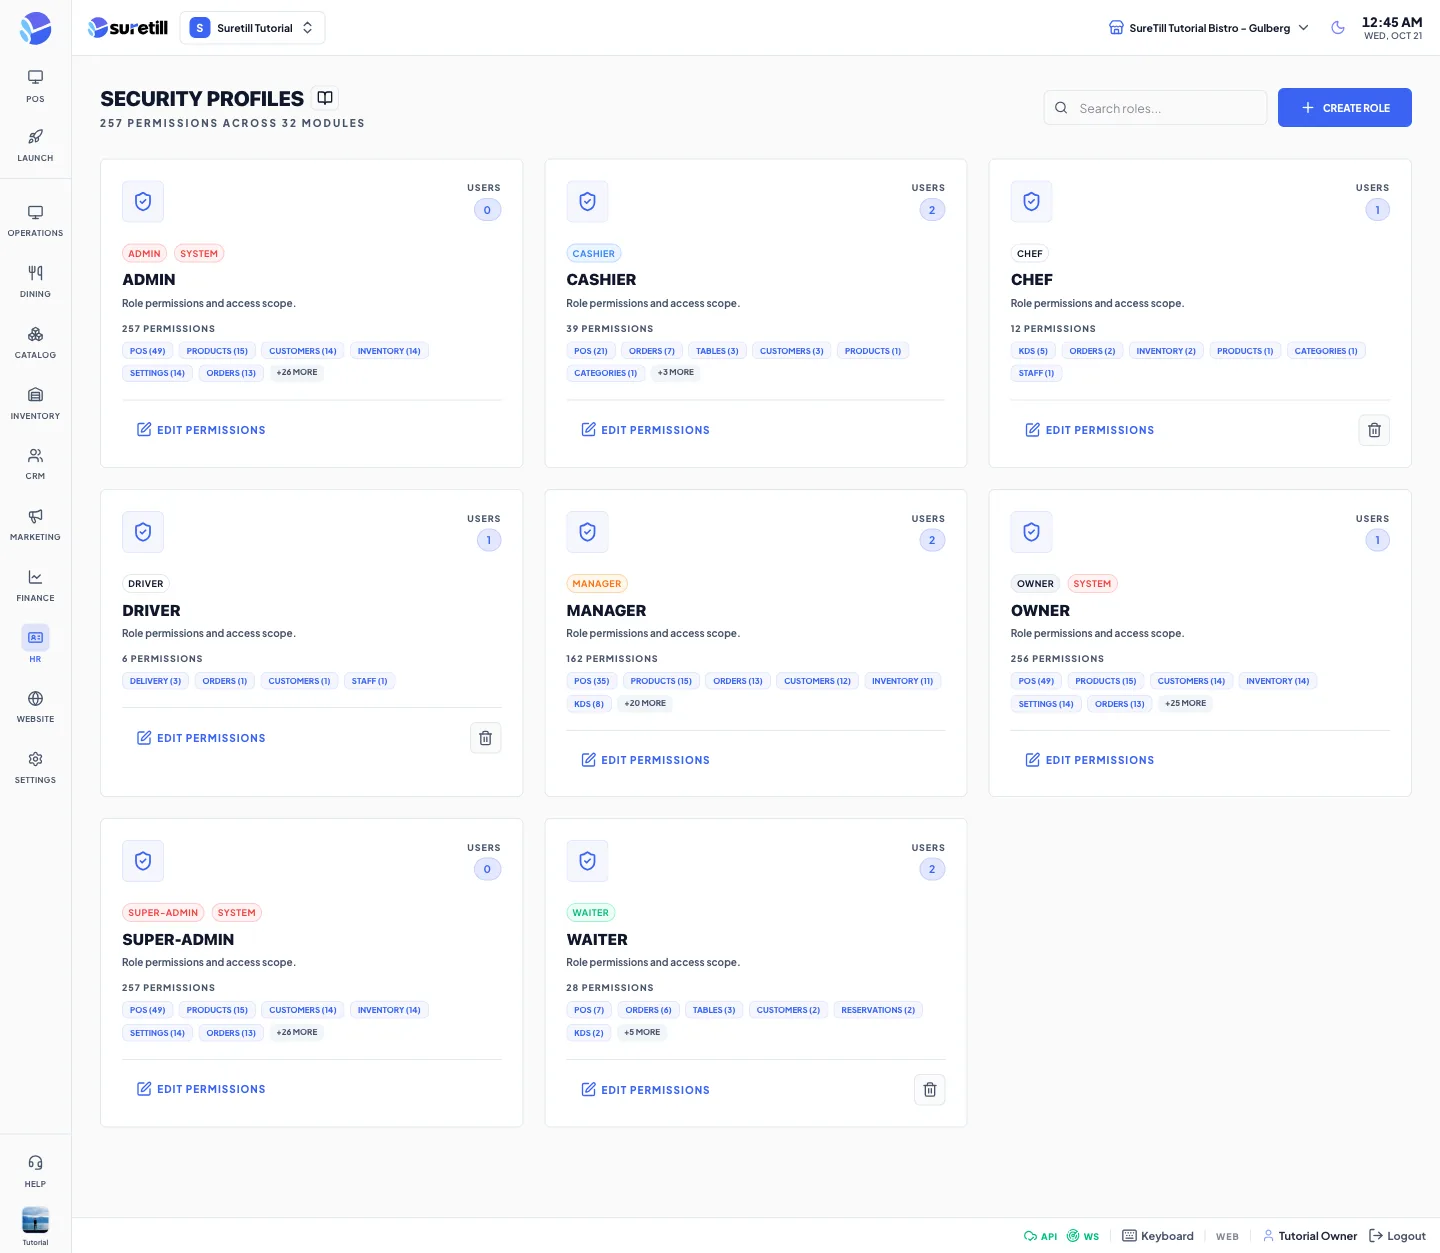
Task: Click the Manager users count badge
Action: tap(932, 540)
